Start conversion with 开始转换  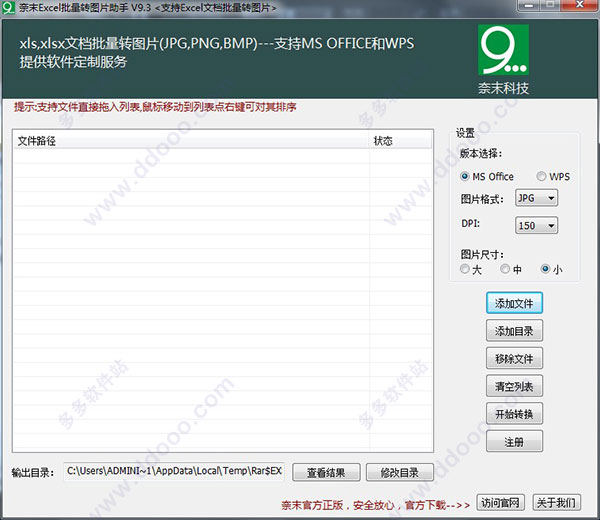[x=514, y=414]
